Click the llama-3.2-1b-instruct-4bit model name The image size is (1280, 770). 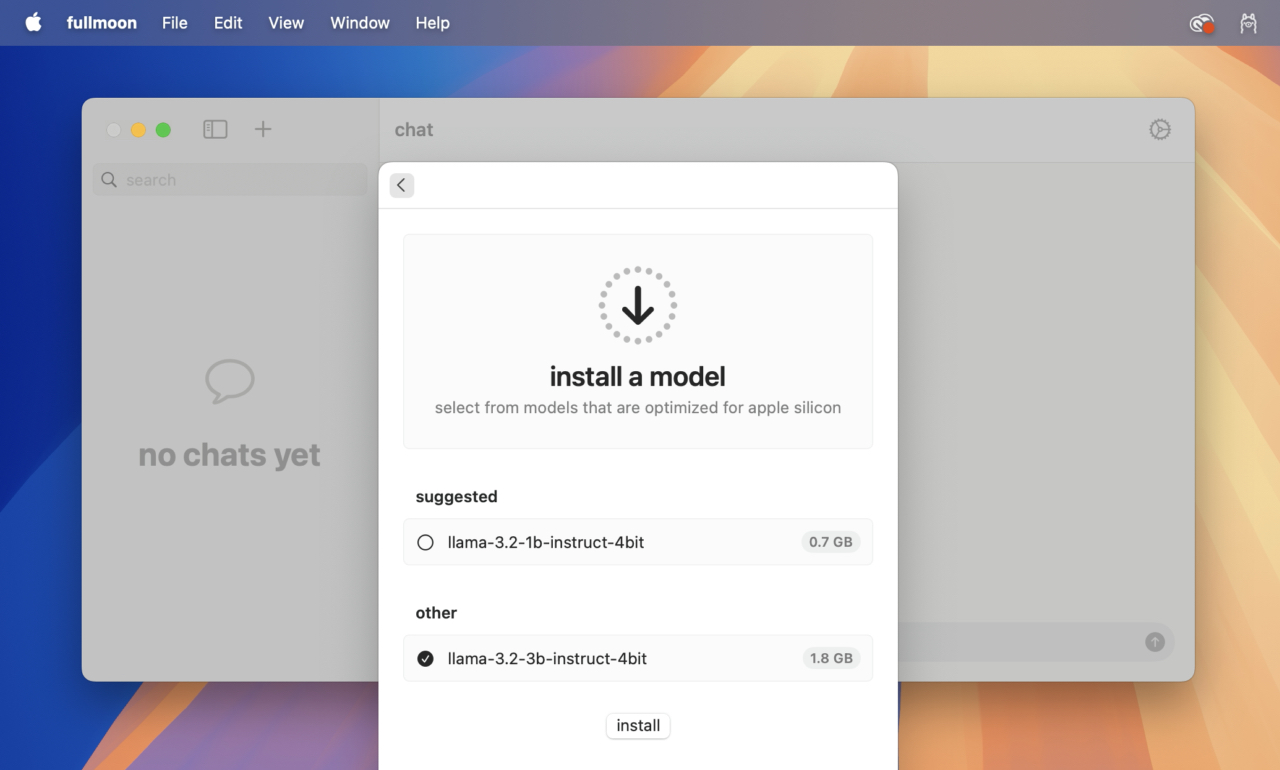pos(546,542)
